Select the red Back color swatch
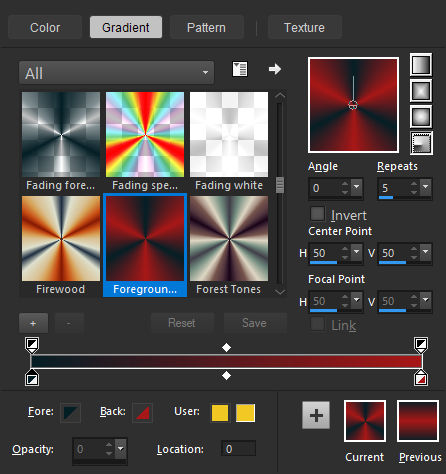Screen dimensions: 446x474 (143, 413)
